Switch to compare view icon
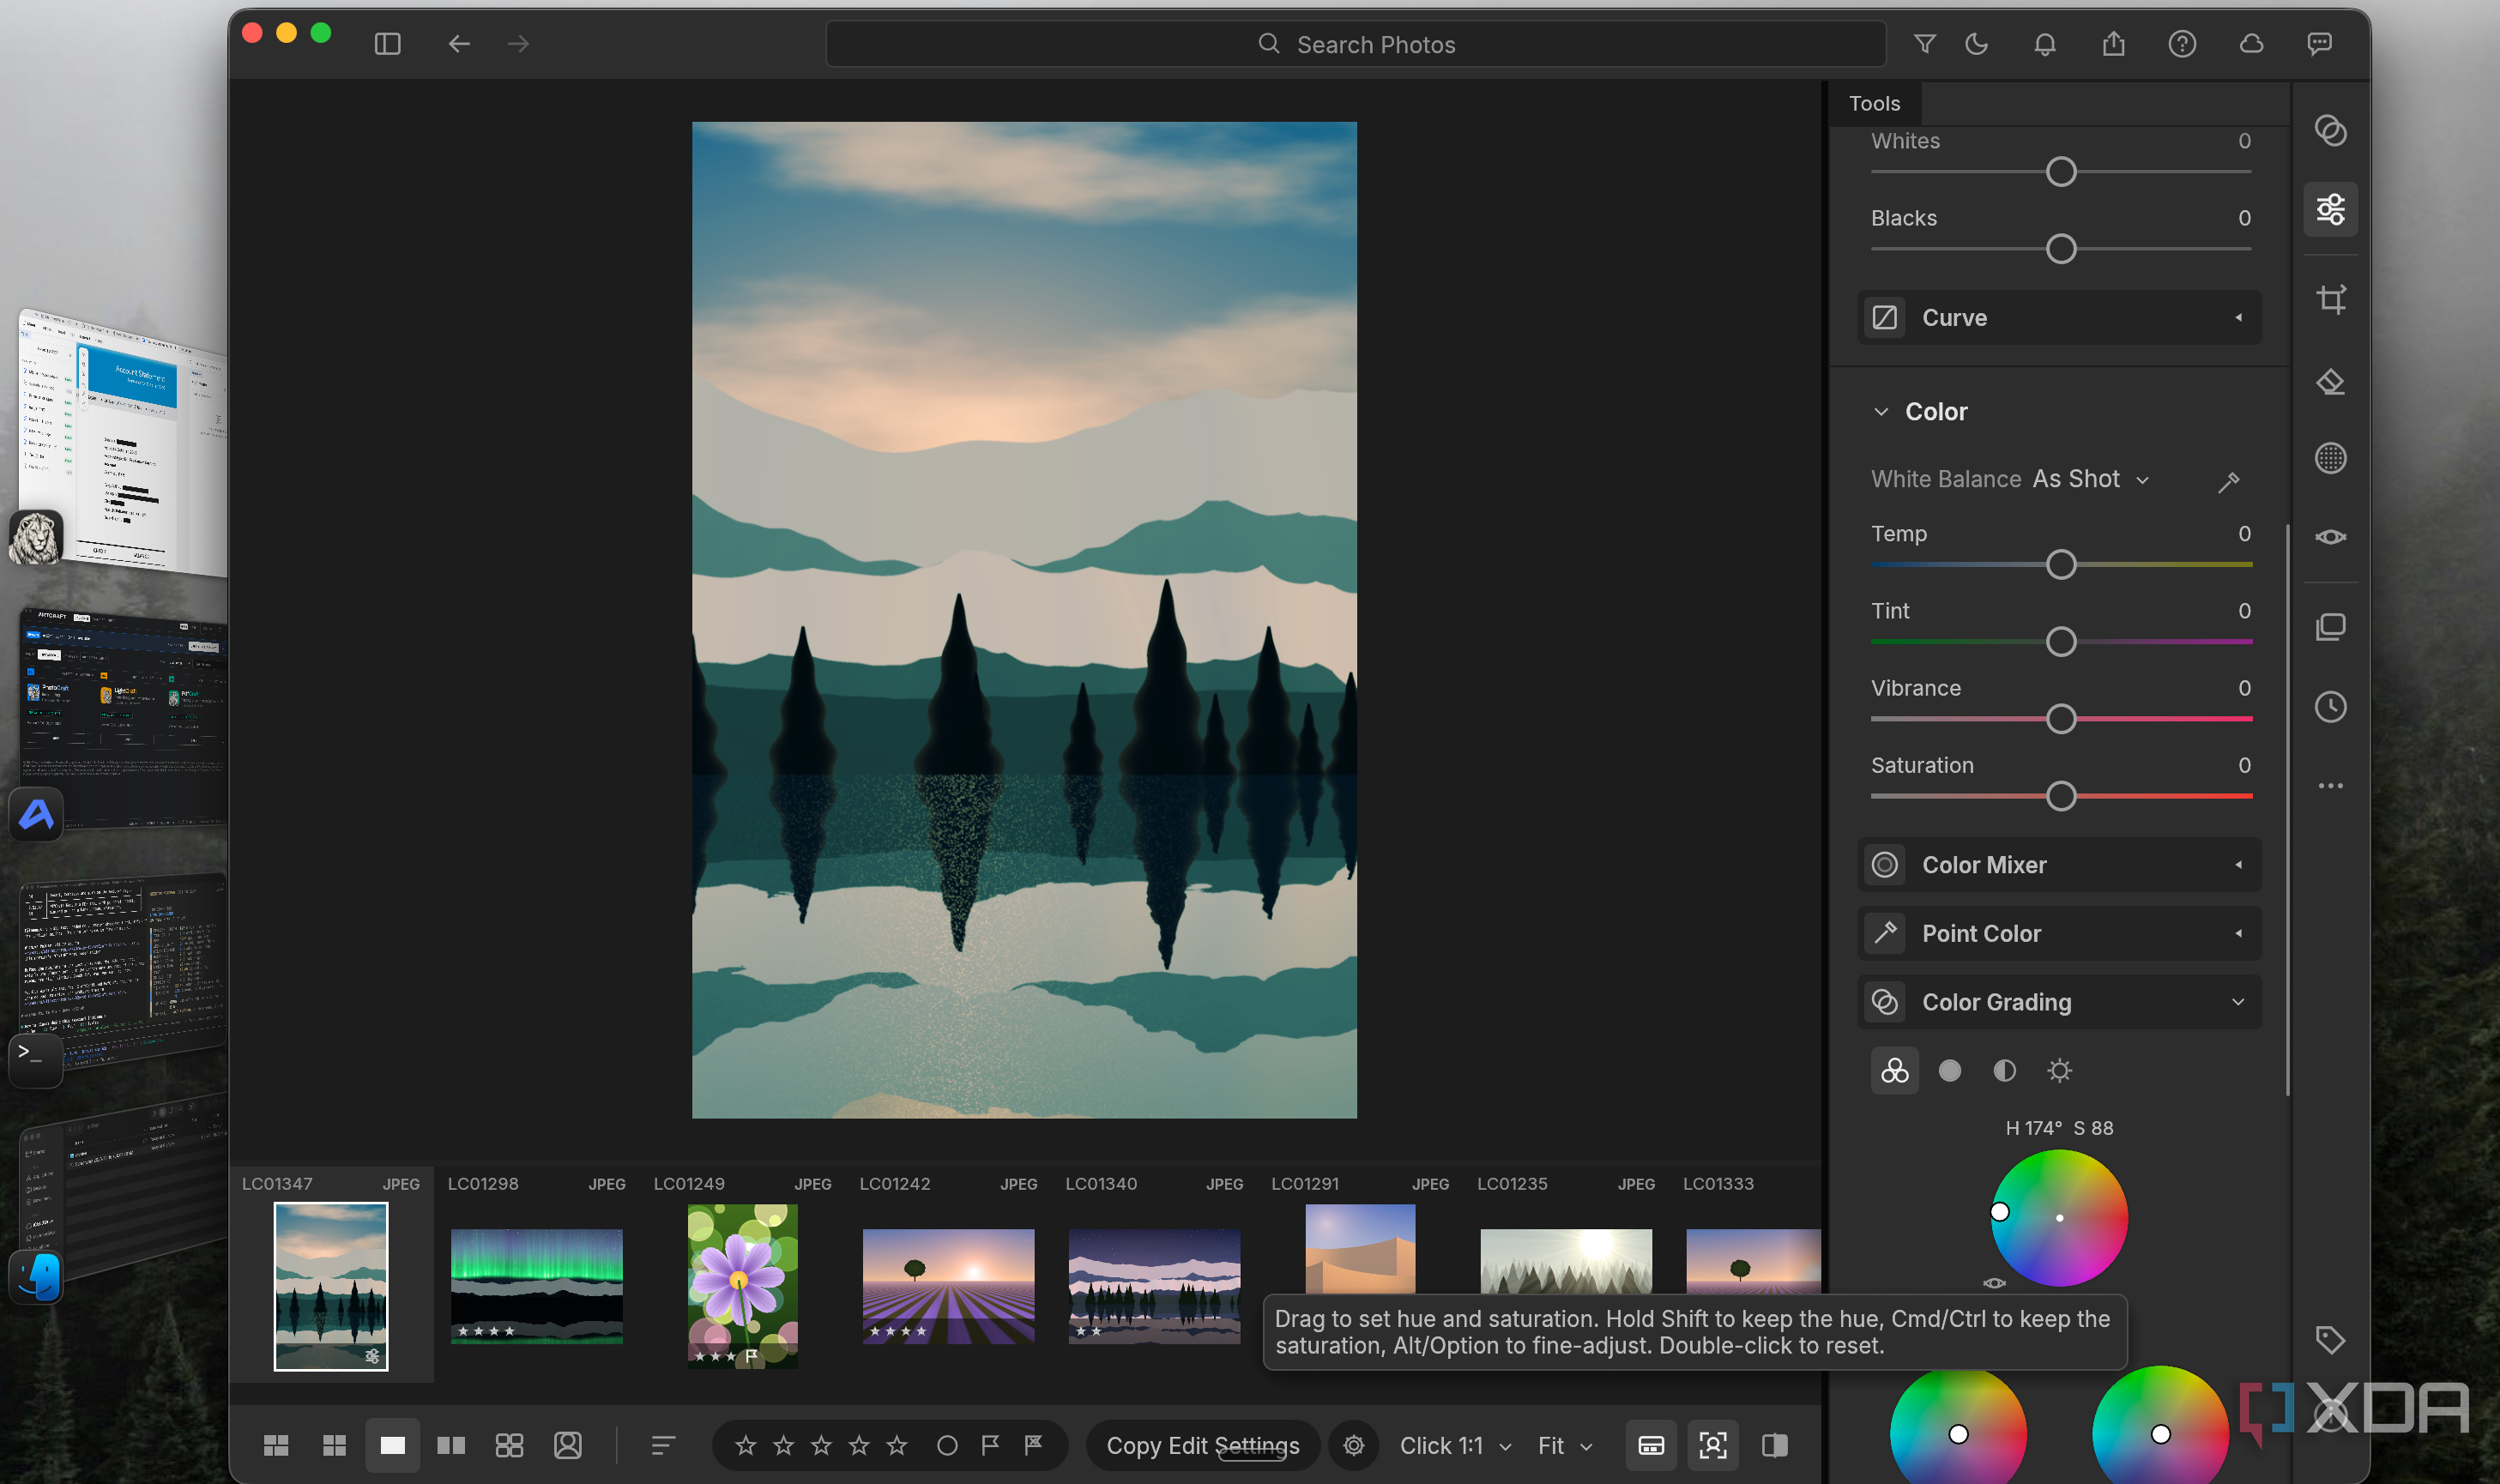This screenshot has width=2500, height=1484. [x=451, y=1445]
